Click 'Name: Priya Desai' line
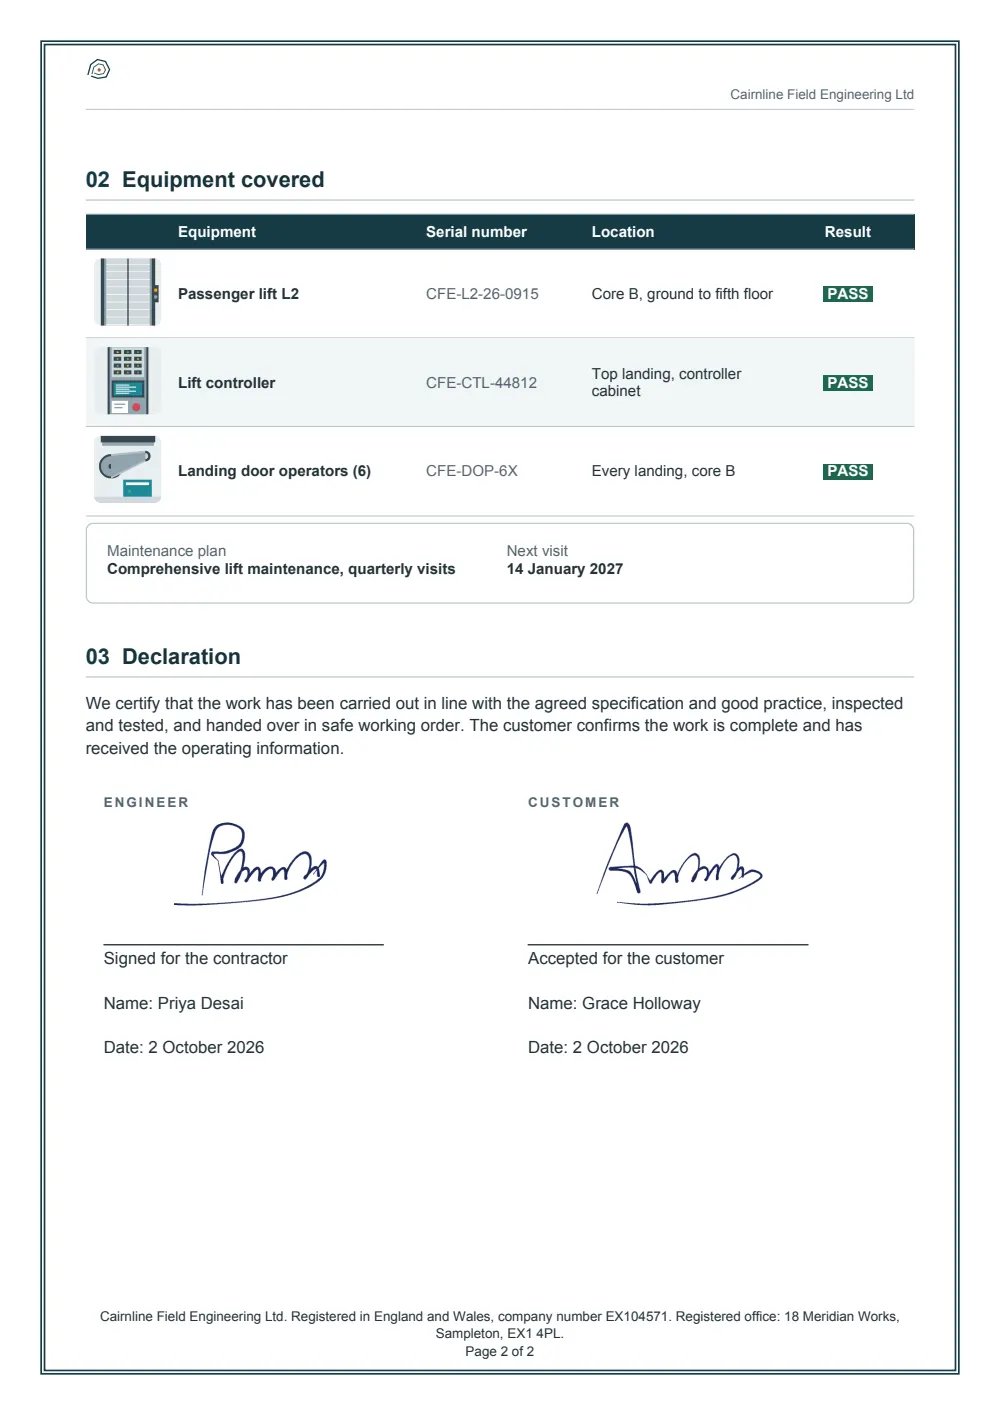This screenshot has height=1415, width=1000. click(174, 1003)
